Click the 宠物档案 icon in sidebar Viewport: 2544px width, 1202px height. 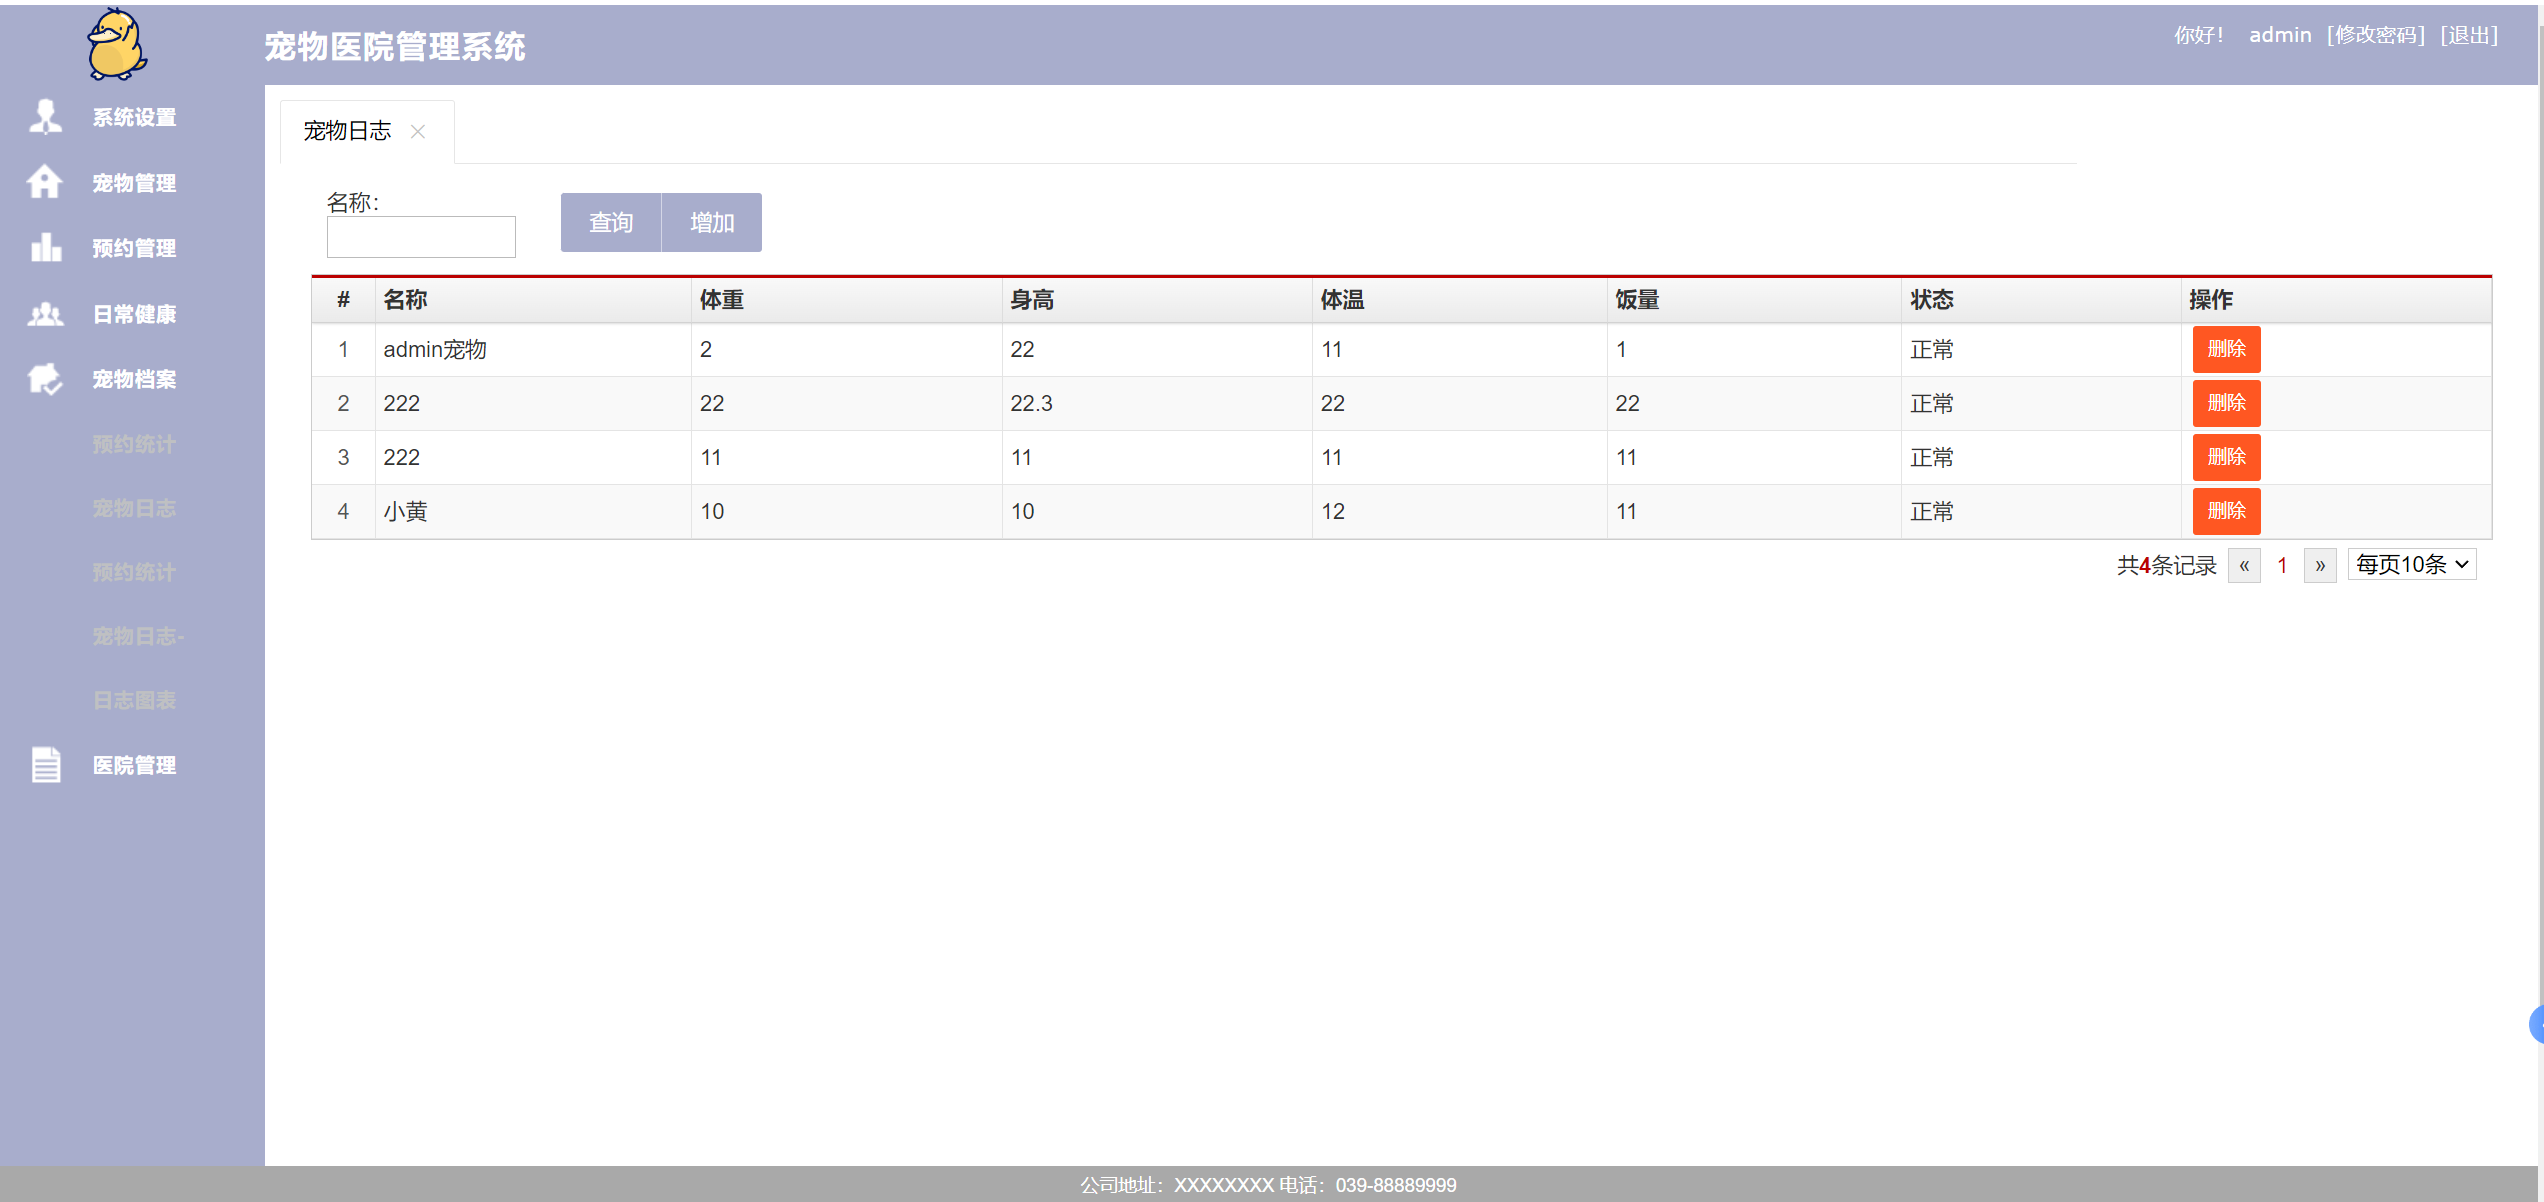[x=45, y=379]
